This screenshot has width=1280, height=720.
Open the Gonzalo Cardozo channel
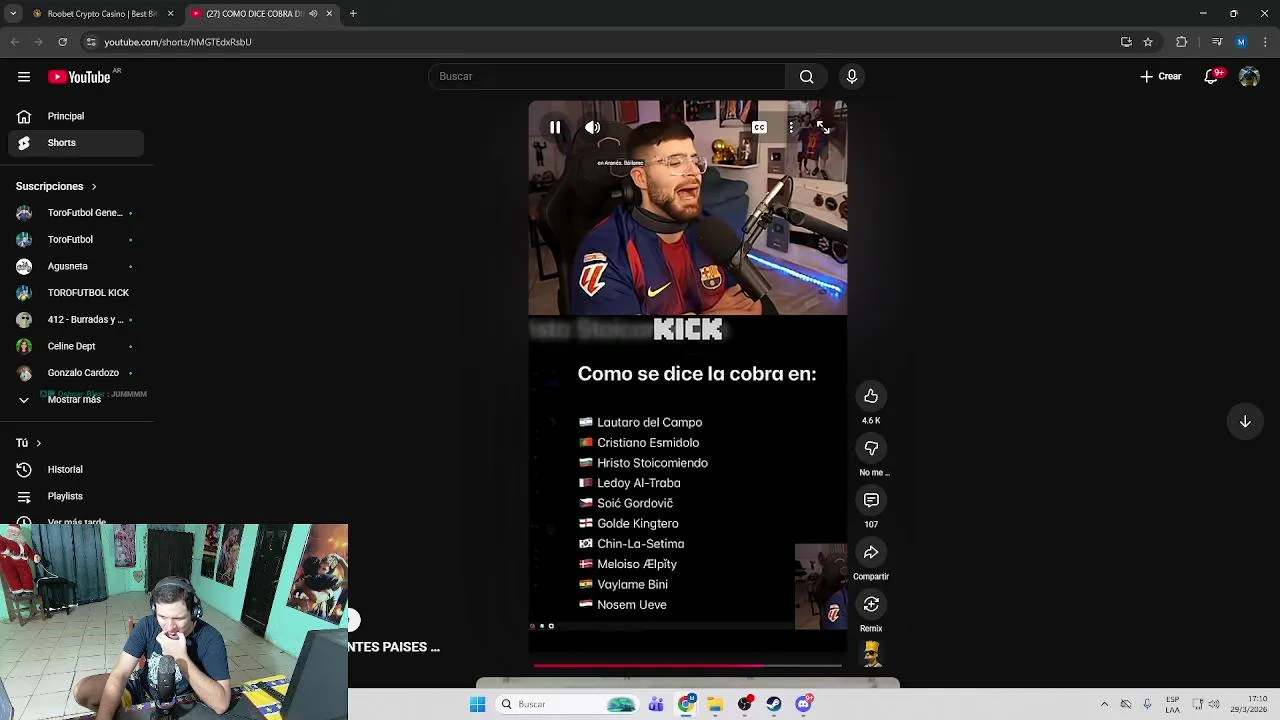point(76,373)
